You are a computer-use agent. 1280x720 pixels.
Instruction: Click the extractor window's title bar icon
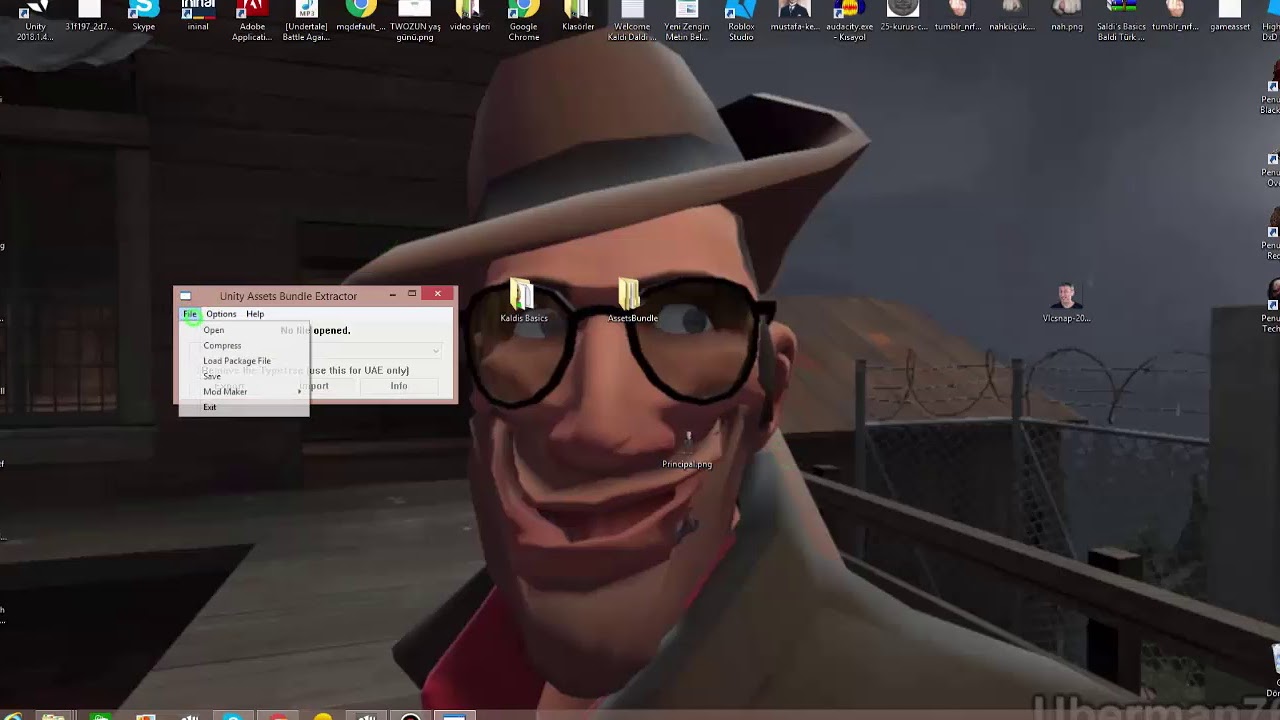[x=185, y=296]
